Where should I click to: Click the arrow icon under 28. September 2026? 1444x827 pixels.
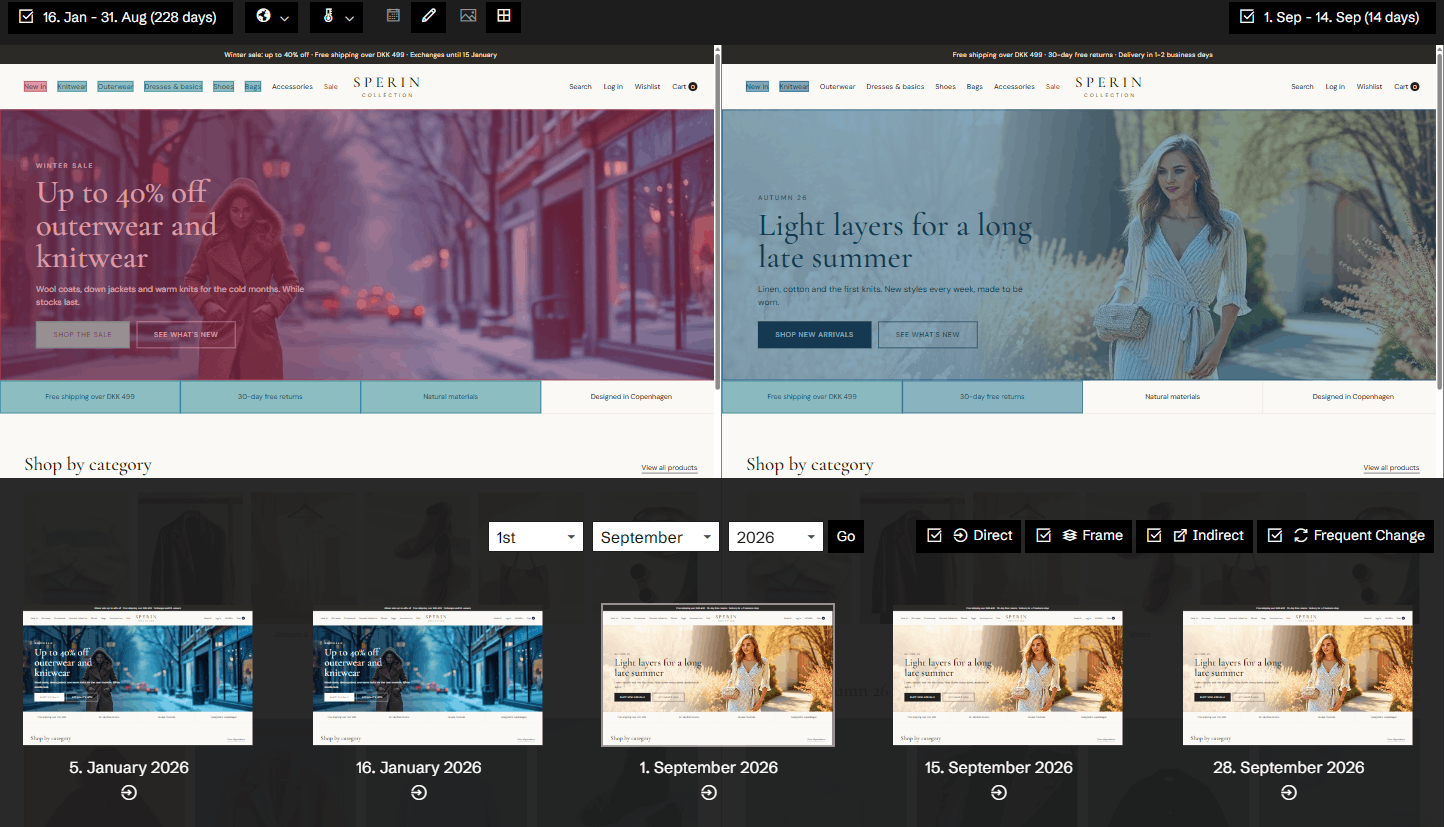point(1289,793)
